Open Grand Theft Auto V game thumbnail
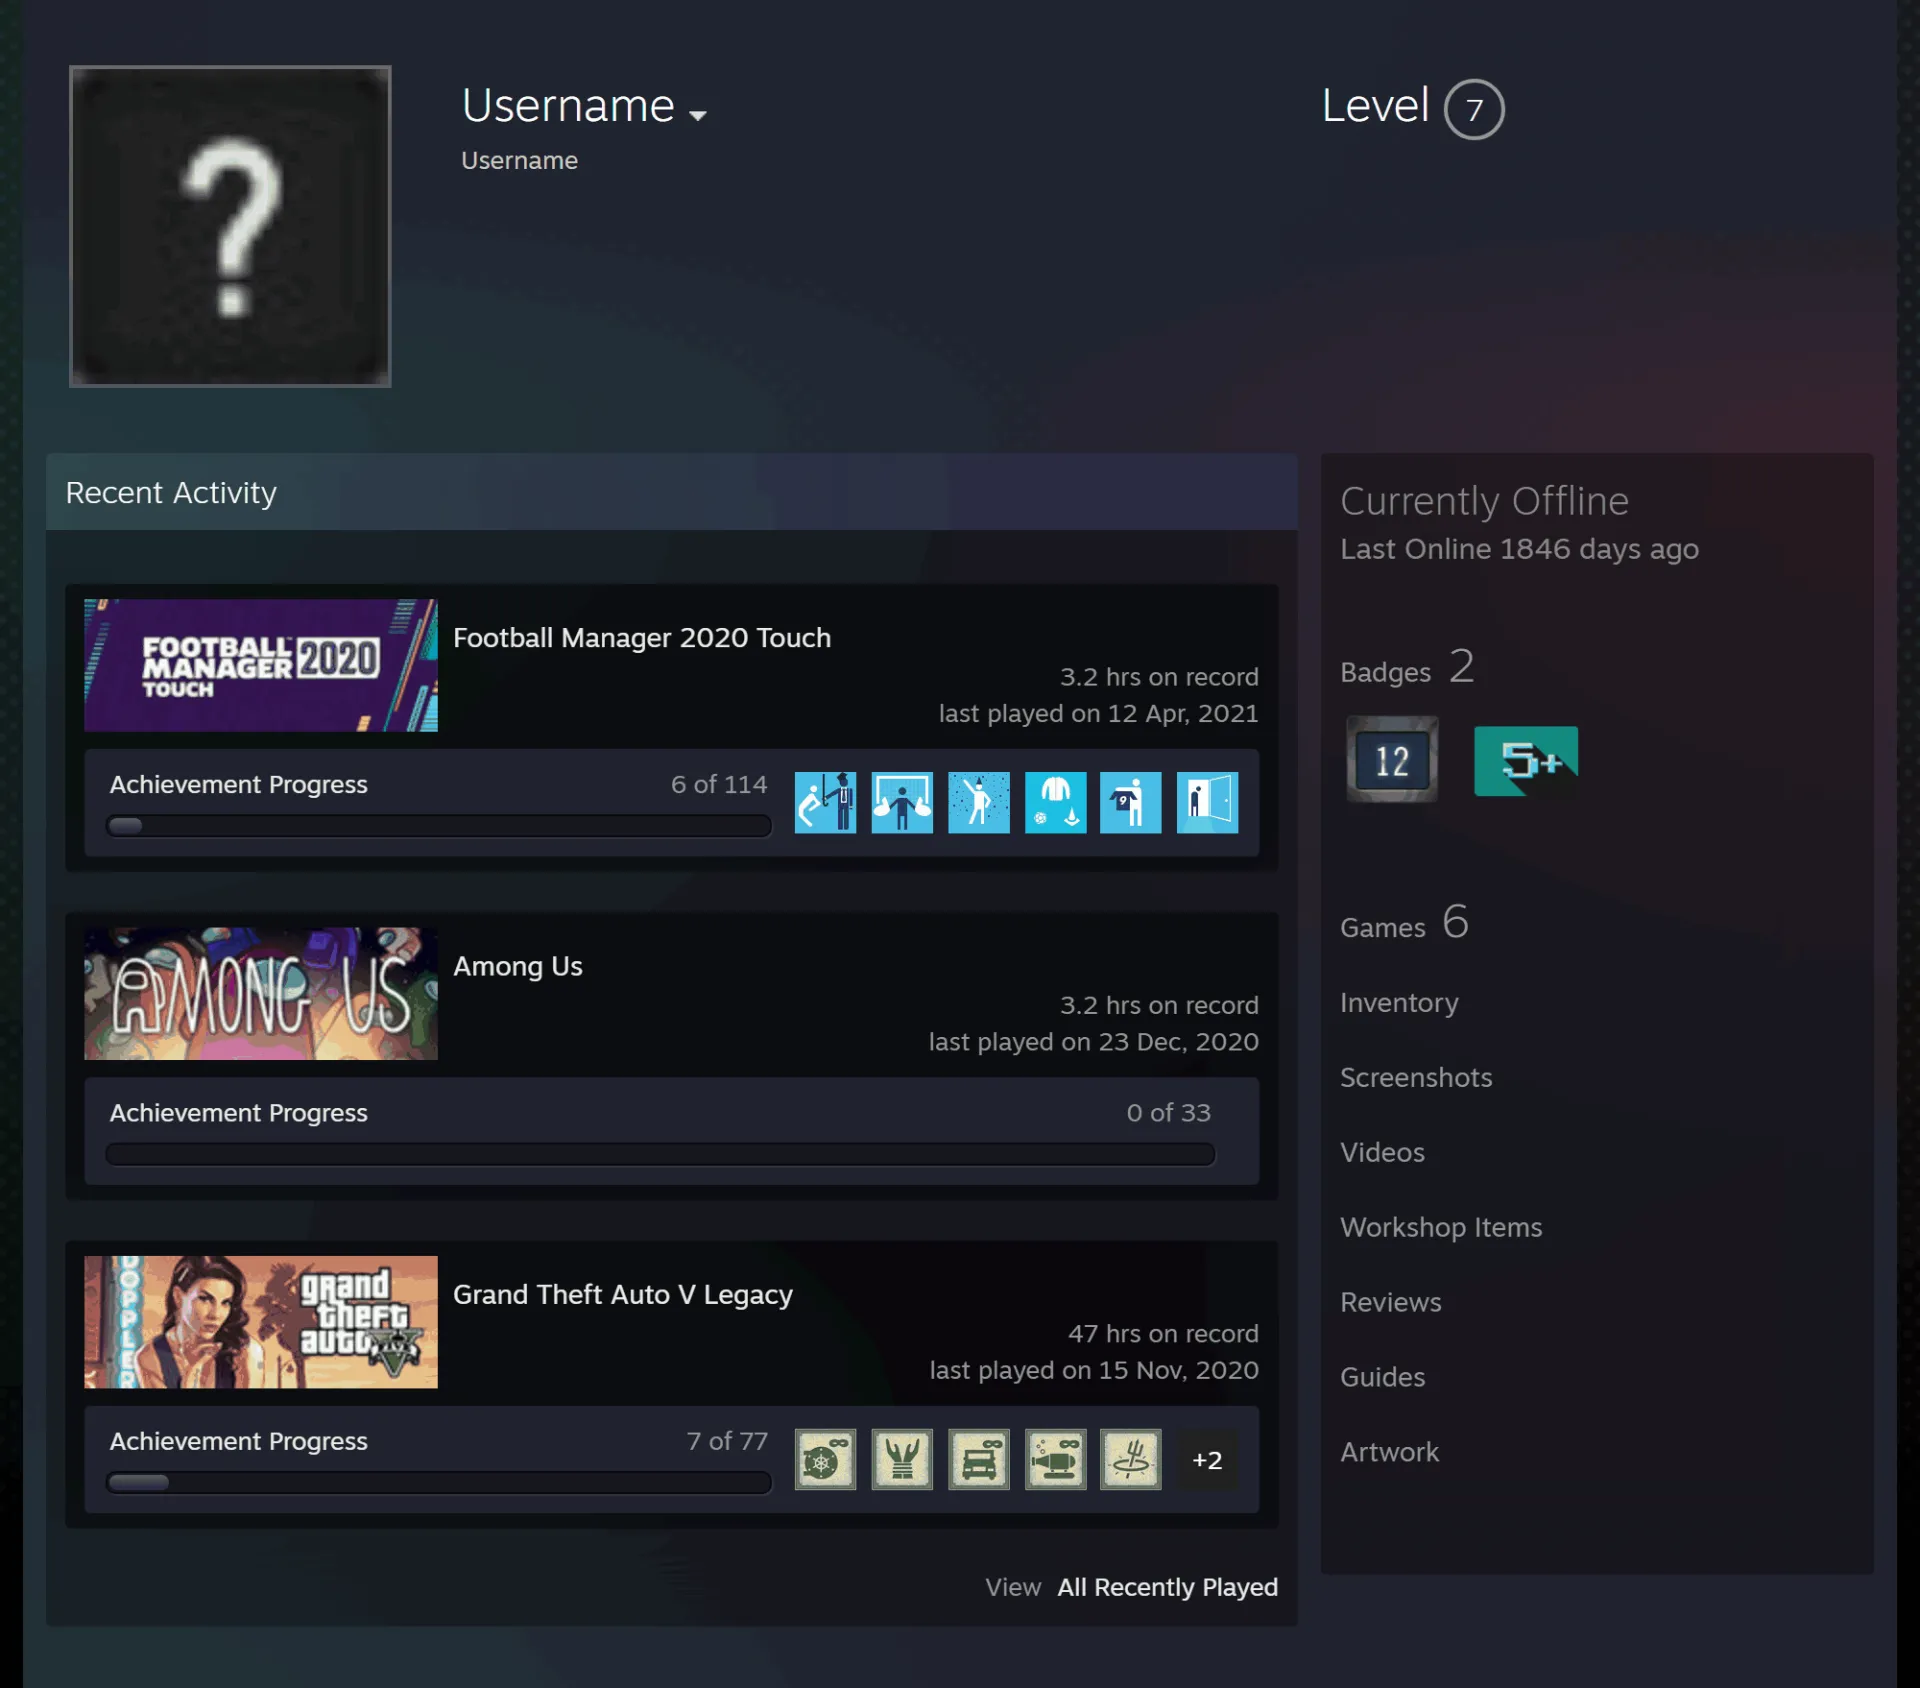1920x1688 pixels. pos(261,1322)
